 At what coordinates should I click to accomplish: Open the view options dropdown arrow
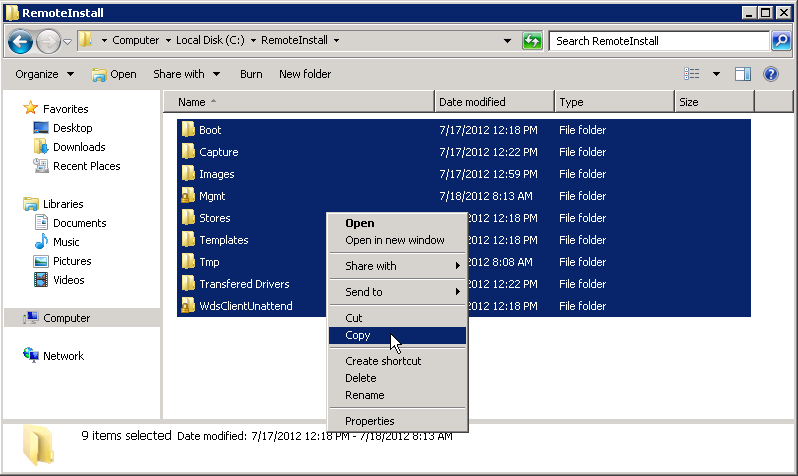click(x=716, y=74)
